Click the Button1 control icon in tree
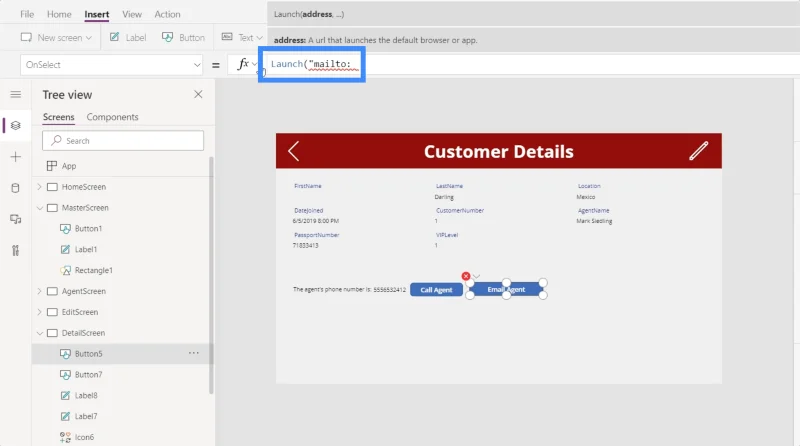 [x=65, y=229]
